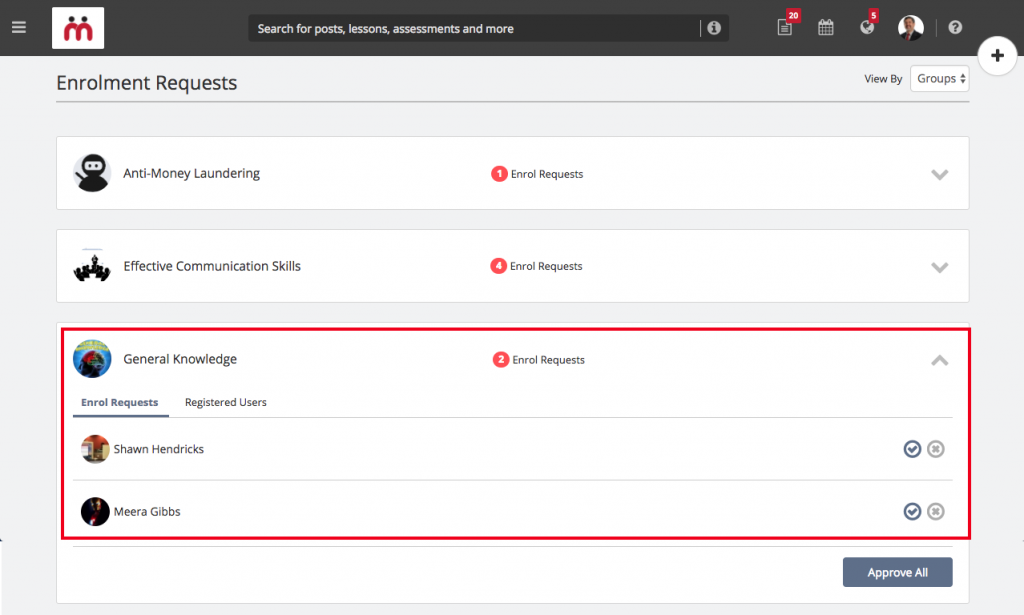Click the Anti-Money Laundering group icon

pyautogui.click(x=92, y=173)
